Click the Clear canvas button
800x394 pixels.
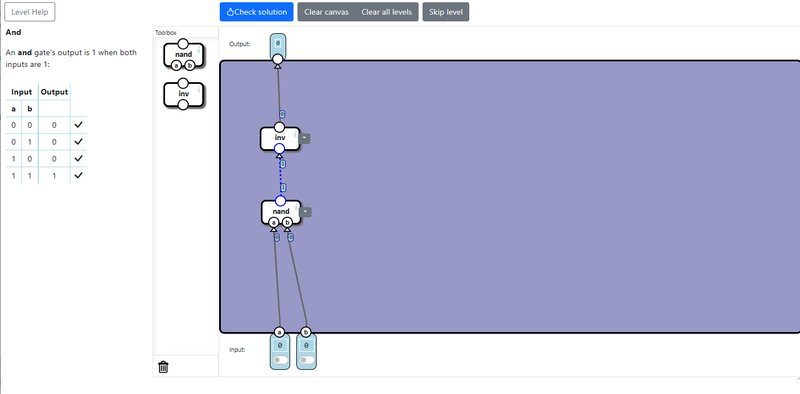pyautogui.click(x=327, y=12)
